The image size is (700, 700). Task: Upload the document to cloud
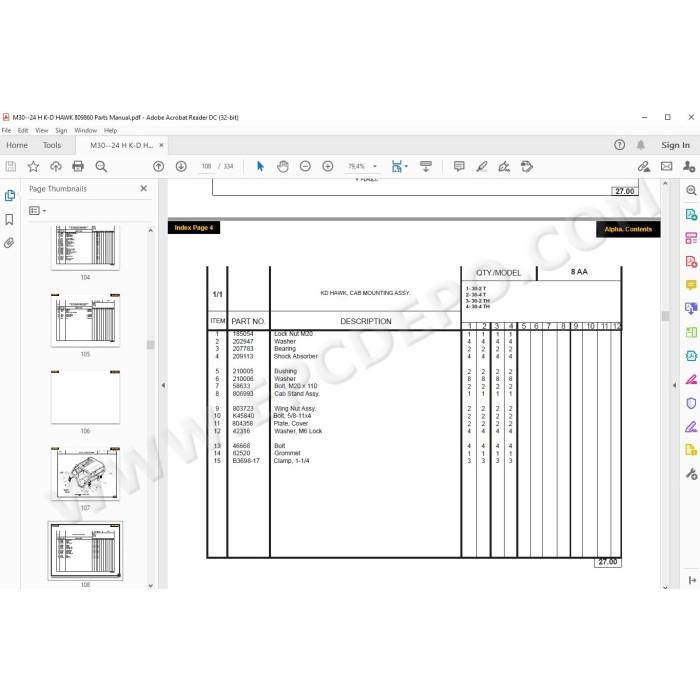tap(56, 167)
